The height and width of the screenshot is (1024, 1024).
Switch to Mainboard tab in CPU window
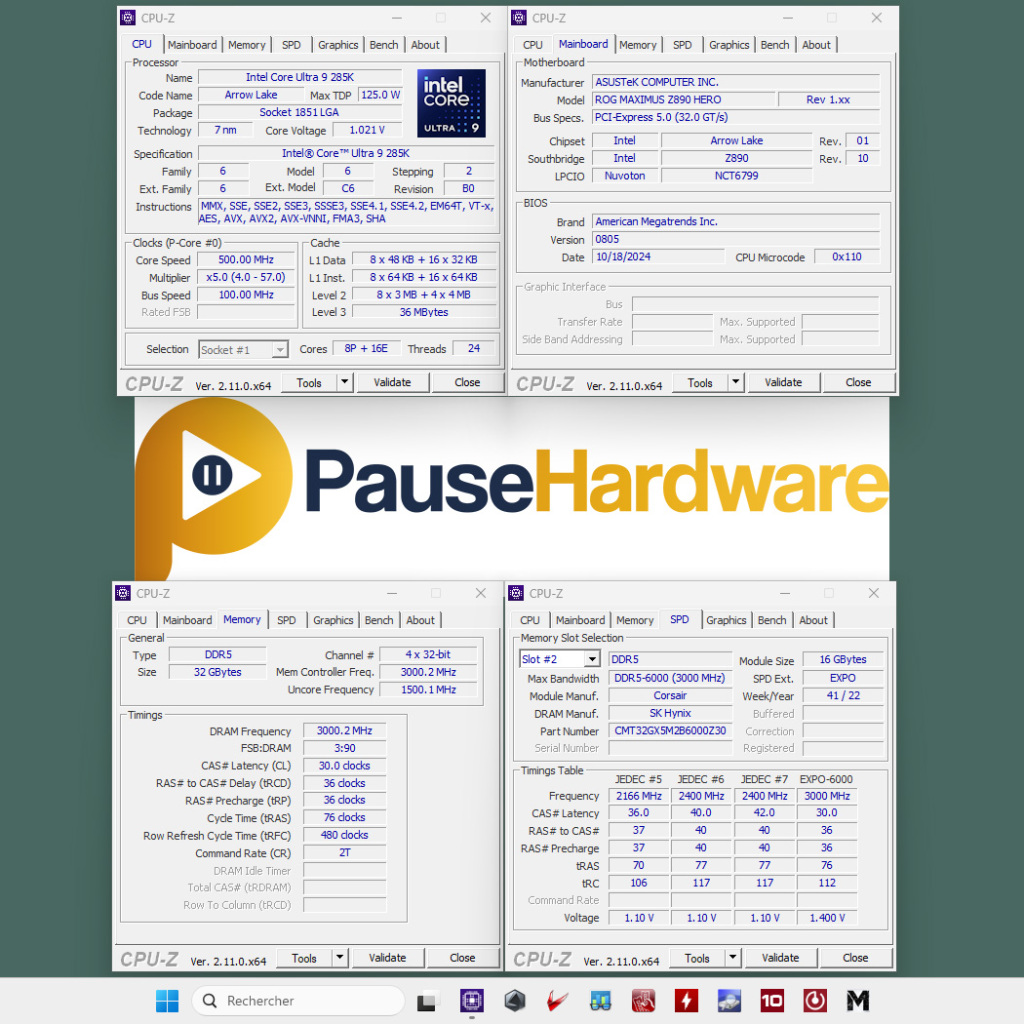tap(192, 44)
